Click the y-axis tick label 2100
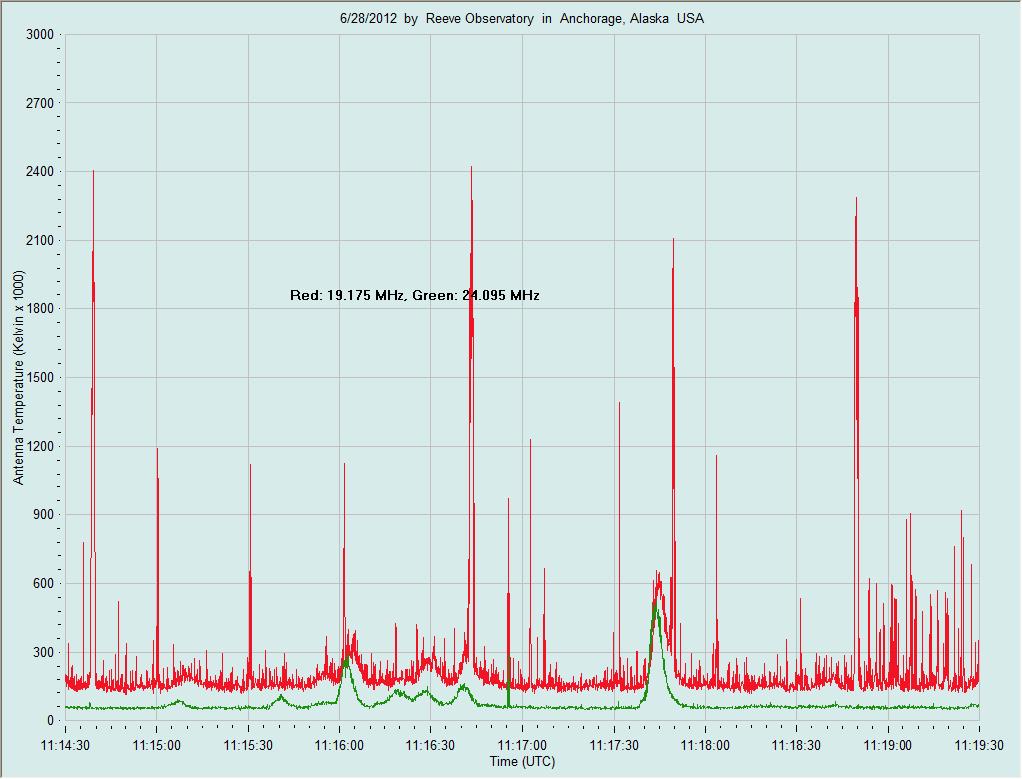 [40, 241]
